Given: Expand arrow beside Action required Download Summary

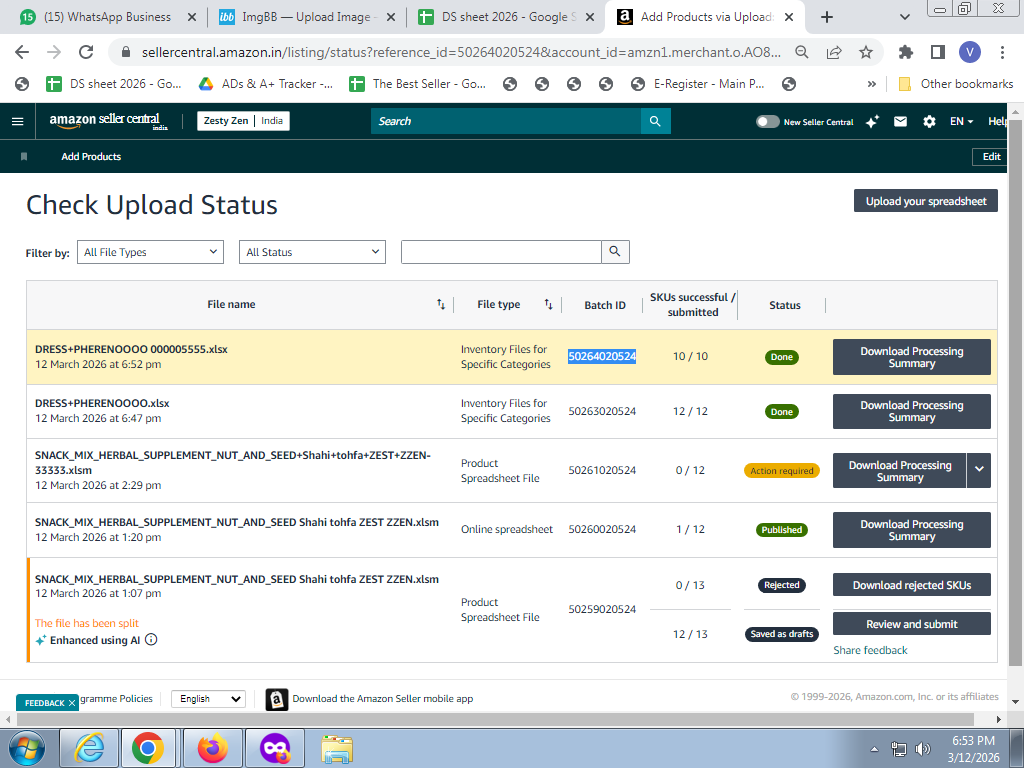Looking at the screenshot, I should click(979, 470).
